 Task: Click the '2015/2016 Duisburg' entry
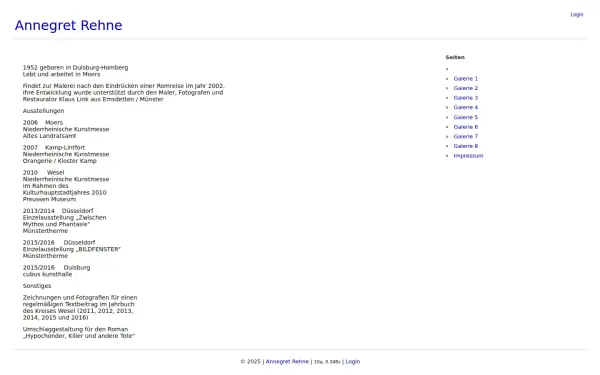(x=56, y=267)
